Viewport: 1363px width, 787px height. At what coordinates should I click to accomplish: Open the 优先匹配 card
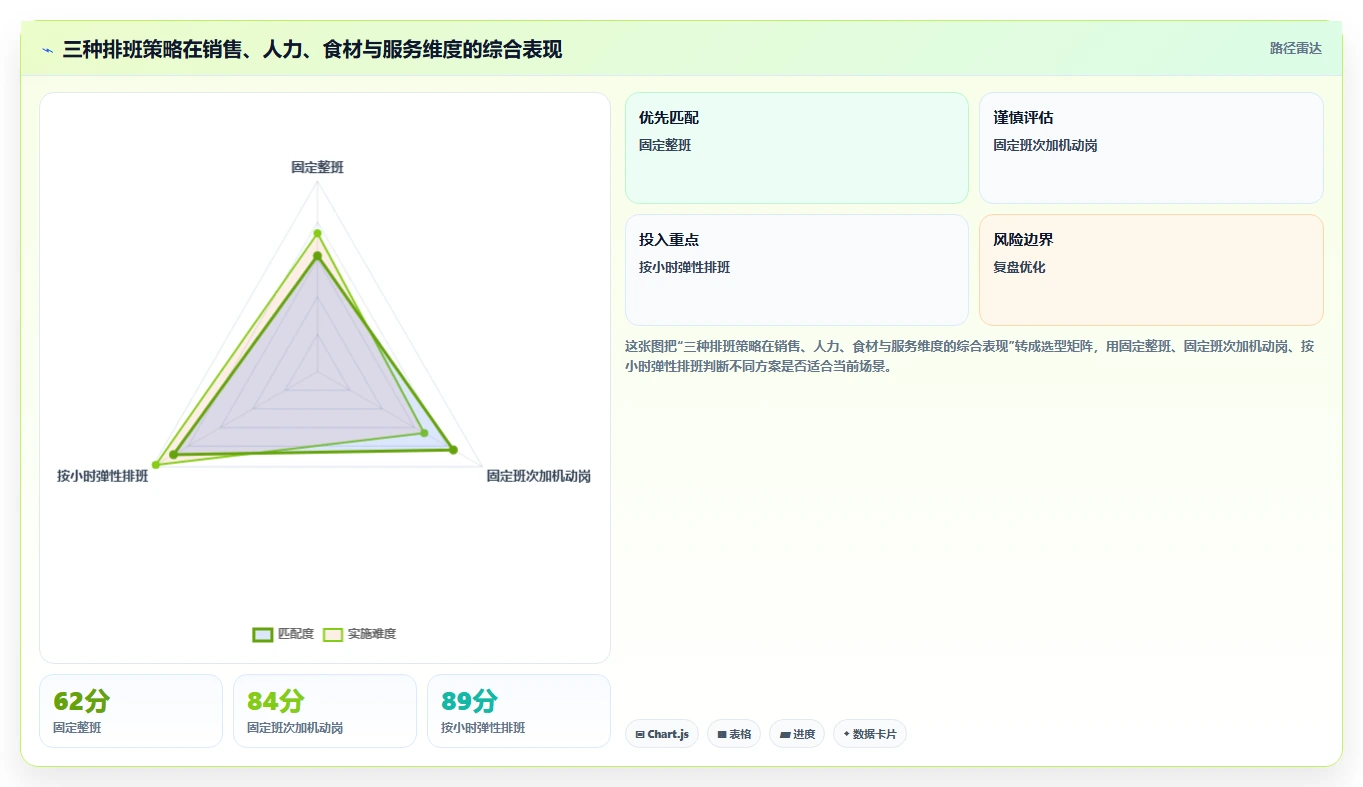(797, 148)
